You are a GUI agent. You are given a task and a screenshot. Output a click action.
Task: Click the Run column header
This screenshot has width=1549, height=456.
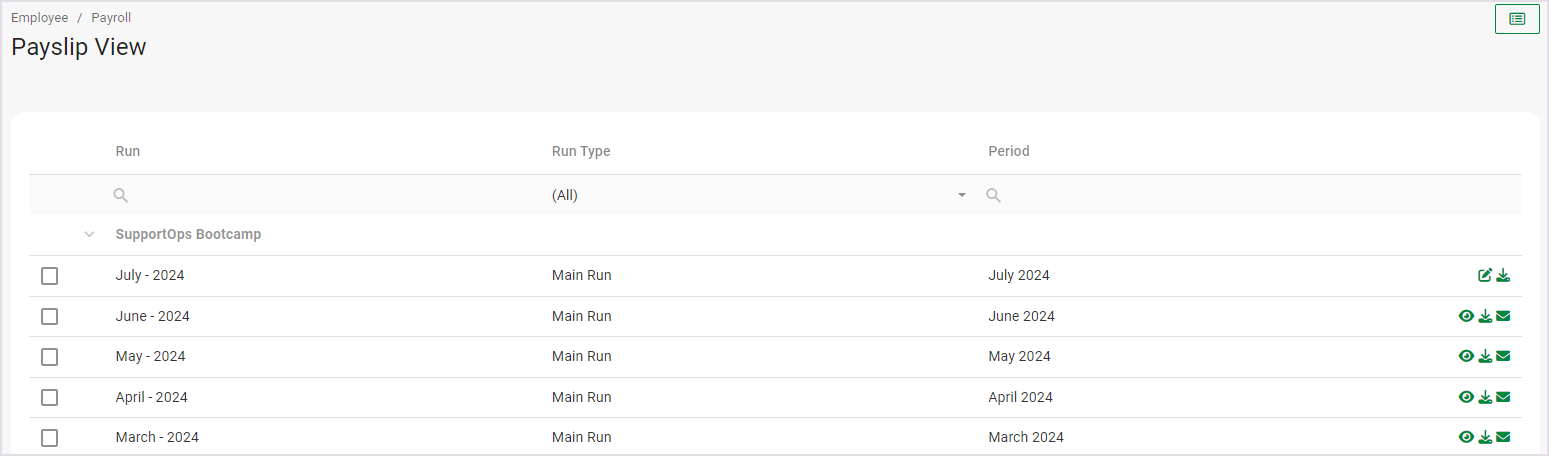[x=128, y=152]
